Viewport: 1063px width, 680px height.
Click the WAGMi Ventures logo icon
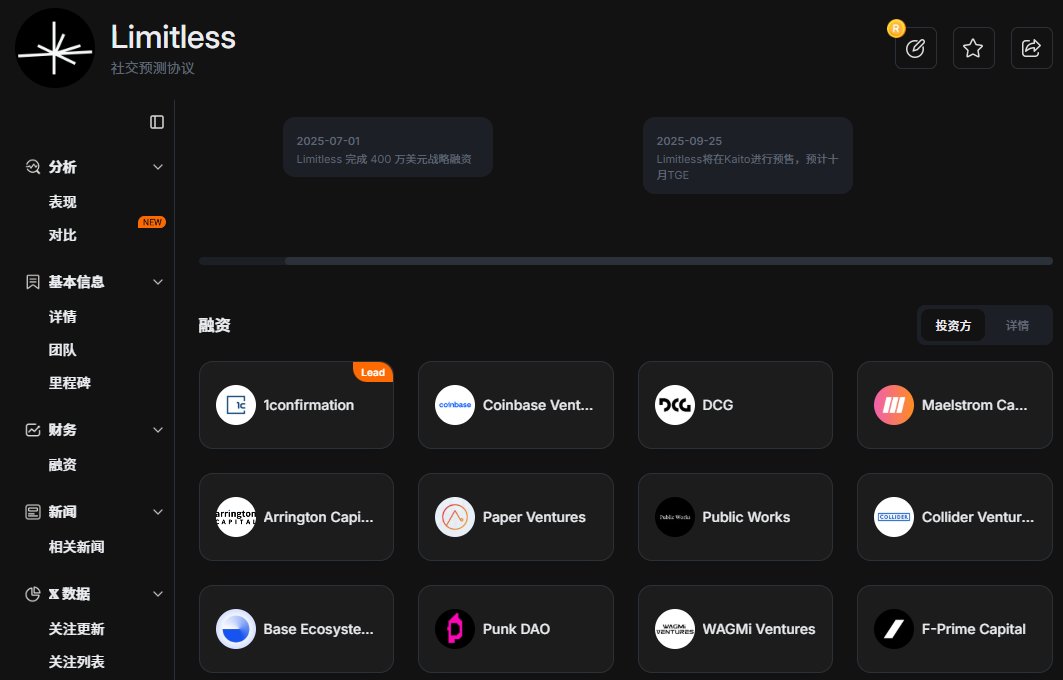pyautogui.click(x=675, y=628)
